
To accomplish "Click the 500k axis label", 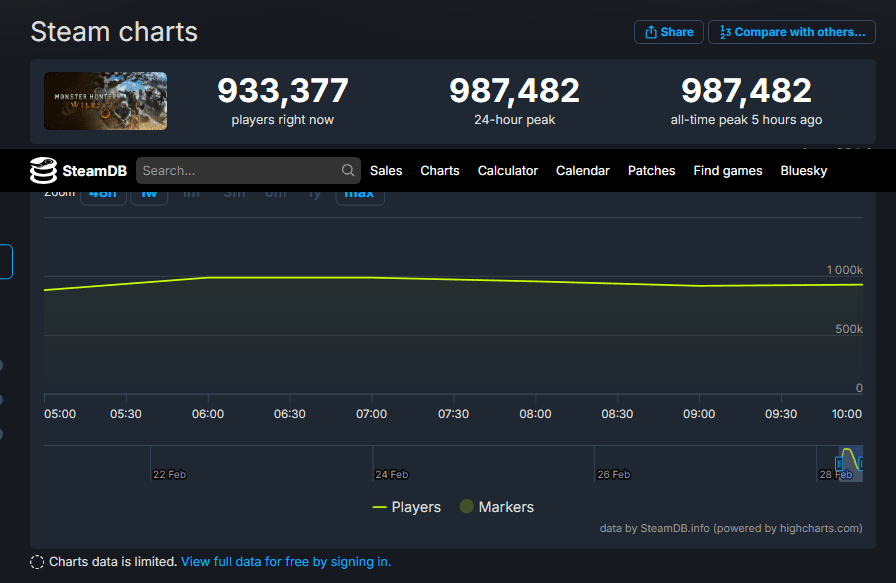I will click(x=849, y=329).
